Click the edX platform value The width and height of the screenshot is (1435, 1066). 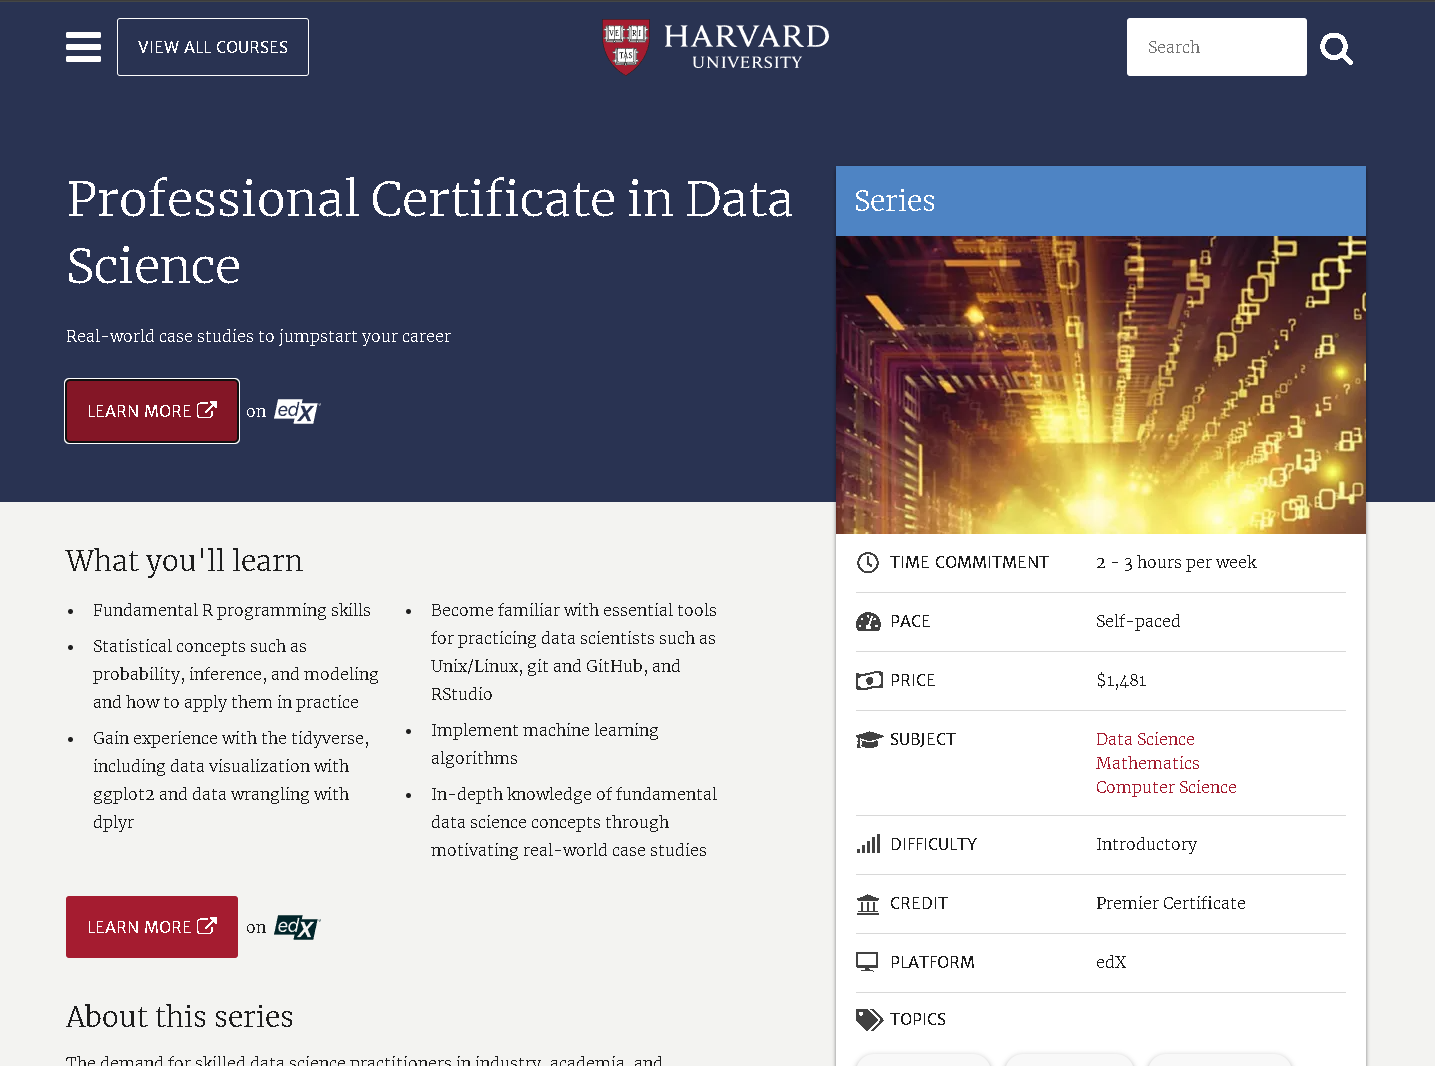(x=1111, y=962)
